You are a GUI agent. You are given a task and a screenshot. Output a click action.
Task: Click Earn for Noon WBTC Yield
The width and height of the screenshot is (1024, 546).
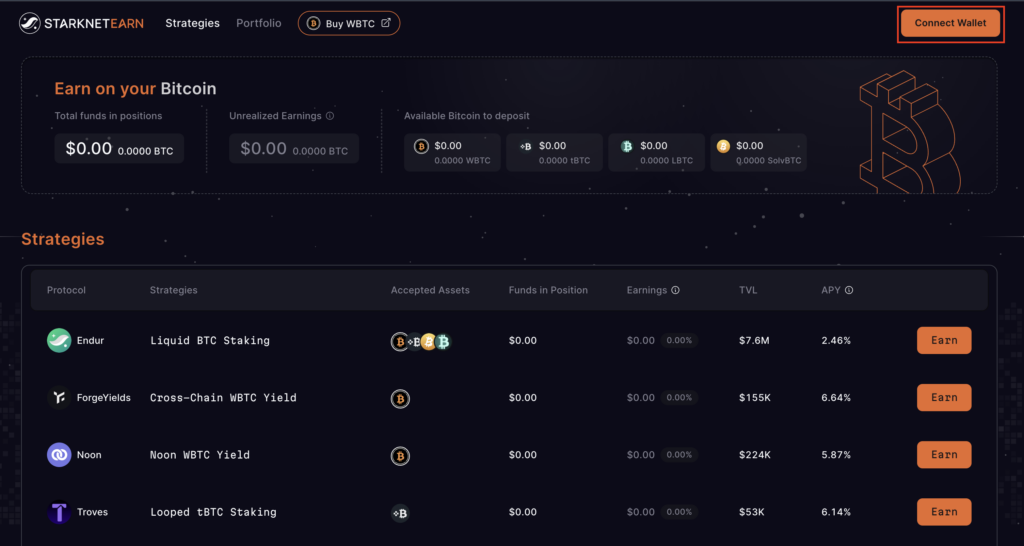(x=943, y=455)
